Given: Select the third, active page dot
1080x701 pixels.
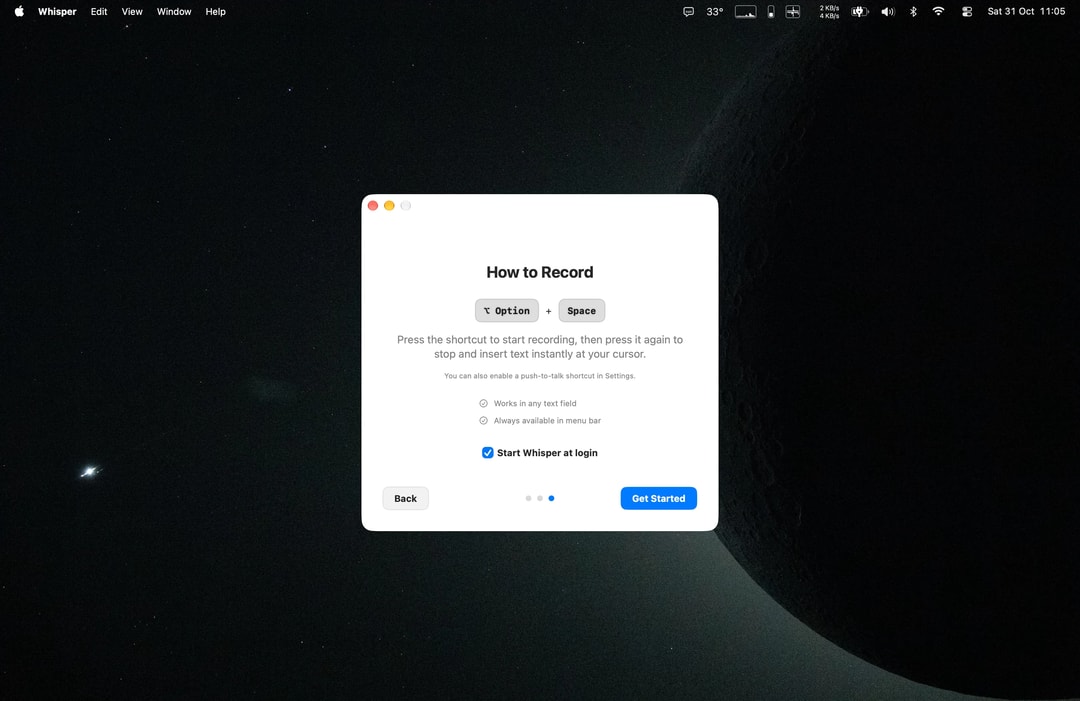Looking at the screenshot, I should (x=551, y=499).
